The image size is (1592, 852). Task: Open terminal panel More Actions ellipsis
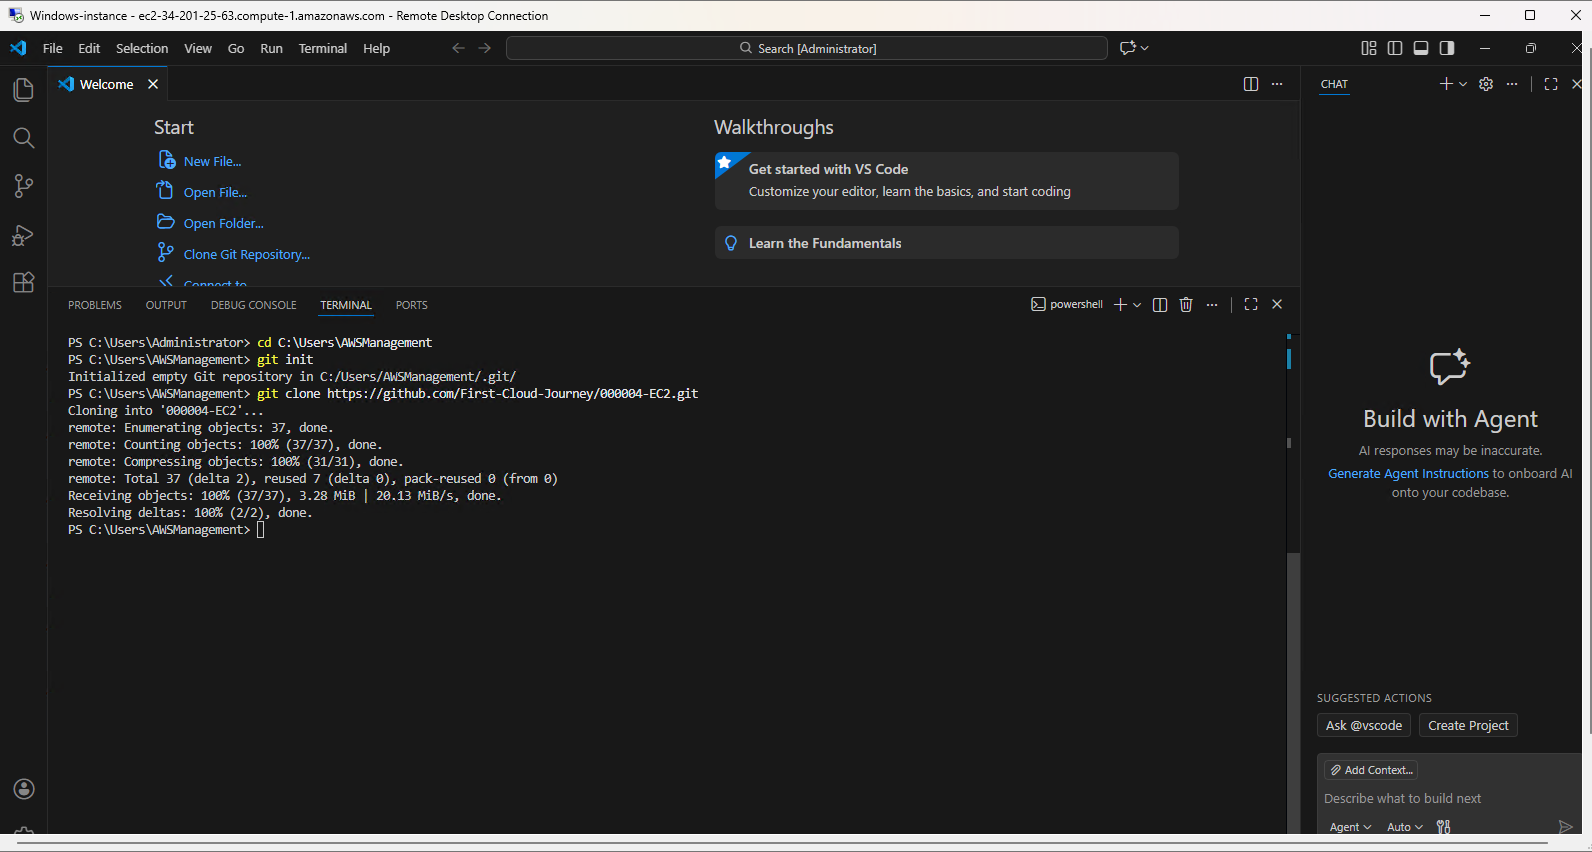pyautogui.click(x=1212, y=305)
